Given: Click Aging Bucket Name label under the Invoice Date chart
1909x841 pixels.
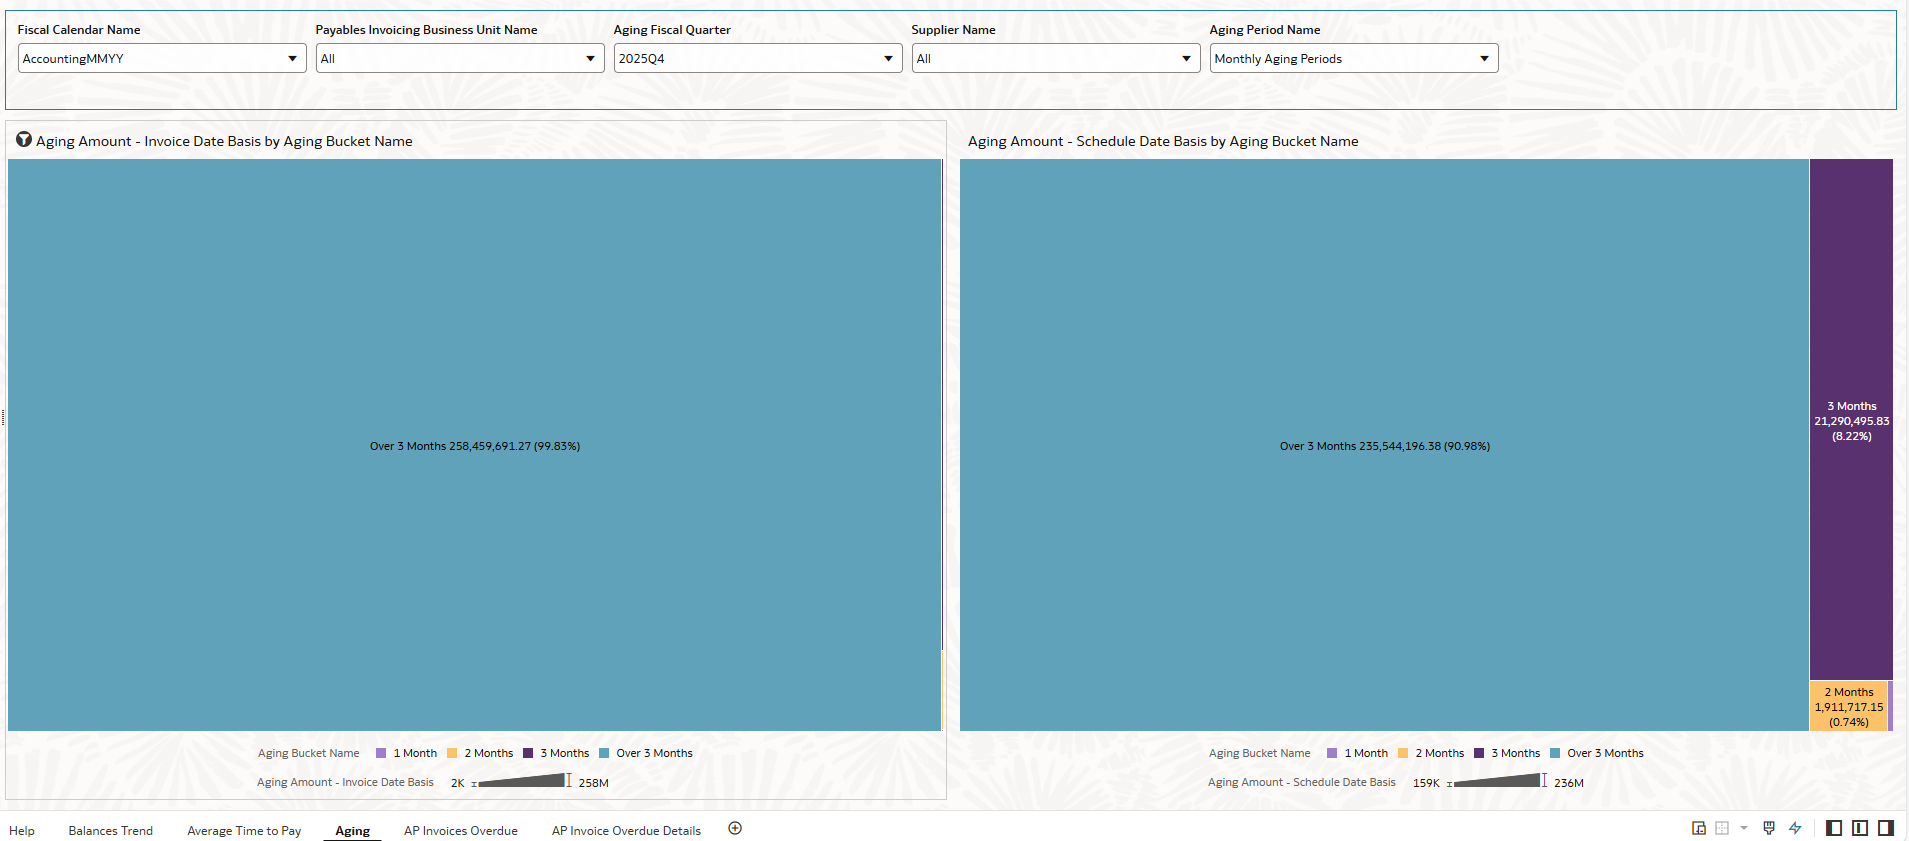Looking at the screenshot, I should tap(308, 753).
